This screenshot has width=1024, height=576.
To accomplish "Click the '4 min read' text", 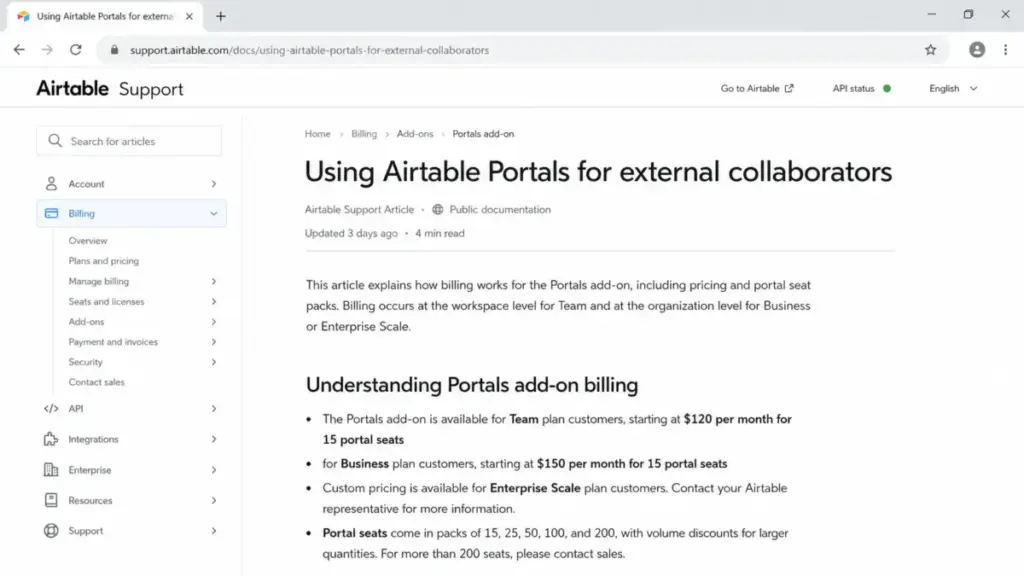I will coord(440,233).
